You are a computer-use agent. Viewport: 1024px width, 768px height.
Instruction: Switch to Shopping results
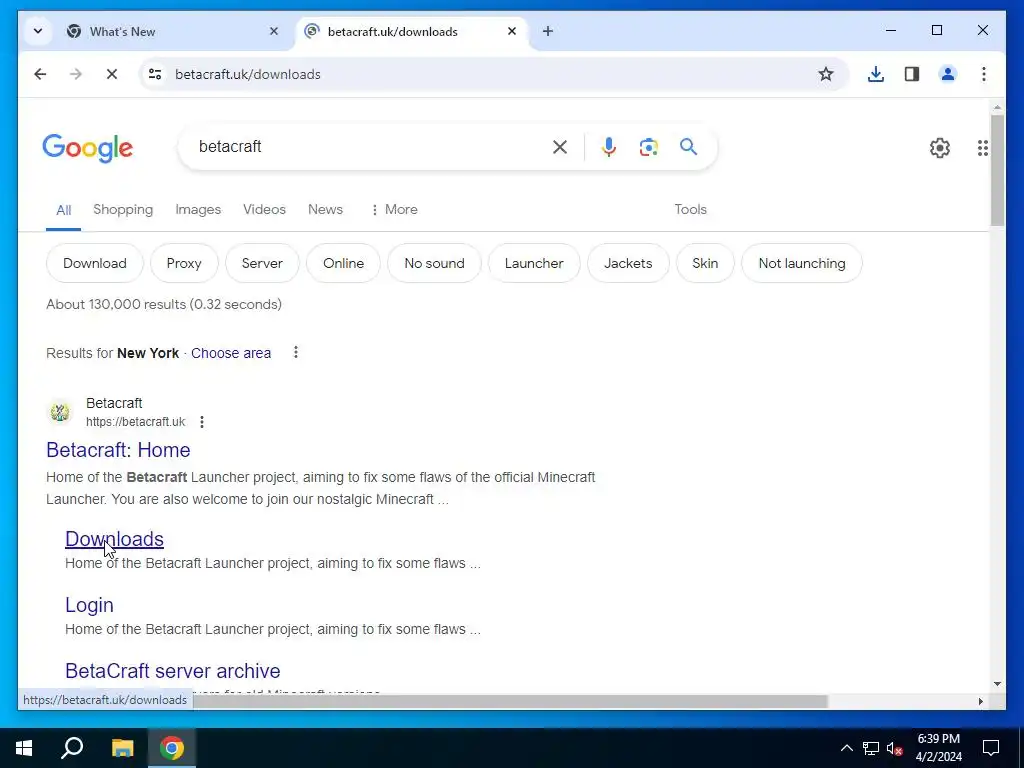(x=123, y=210)
